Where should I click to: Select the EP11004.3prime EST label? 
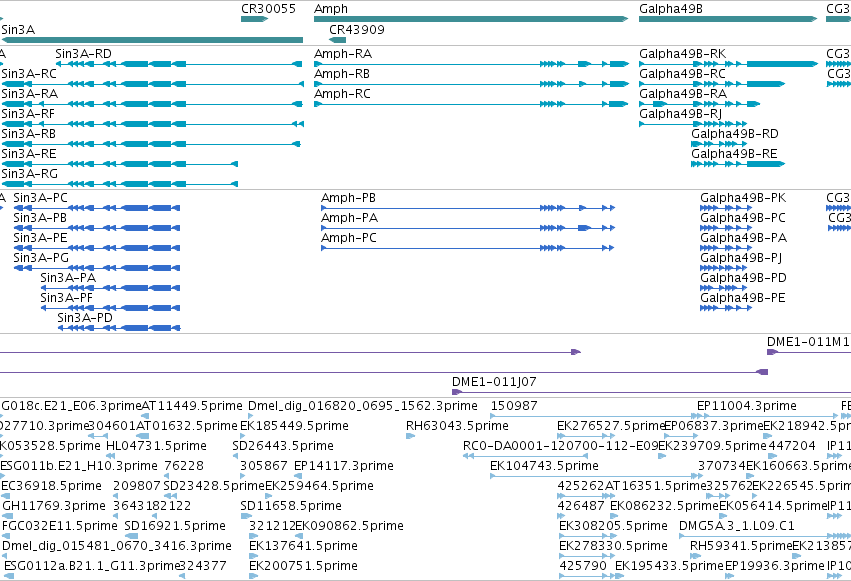[747, 406]
